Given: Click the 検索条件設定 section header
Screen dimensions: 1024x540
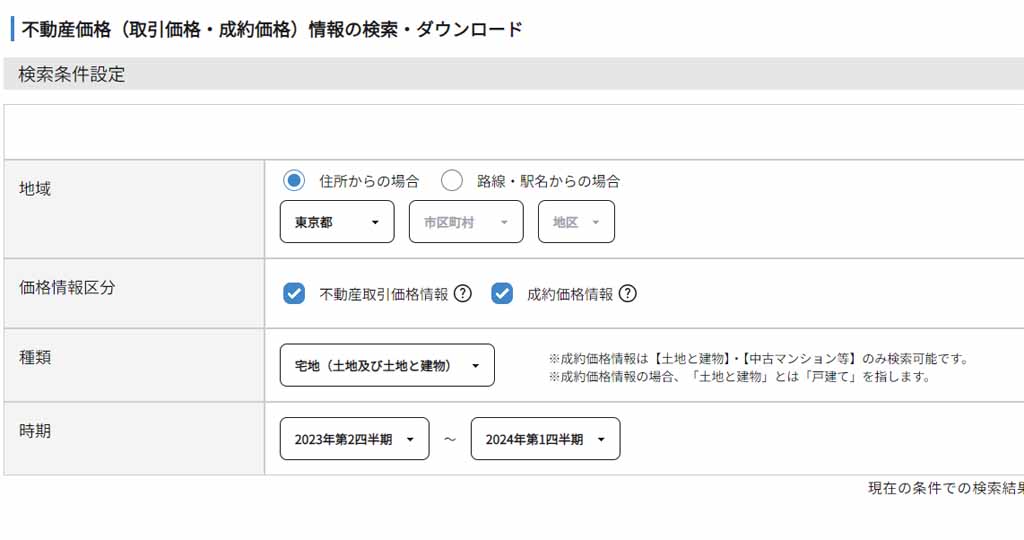Looking at the screenshot, I should tap(72, 74).
